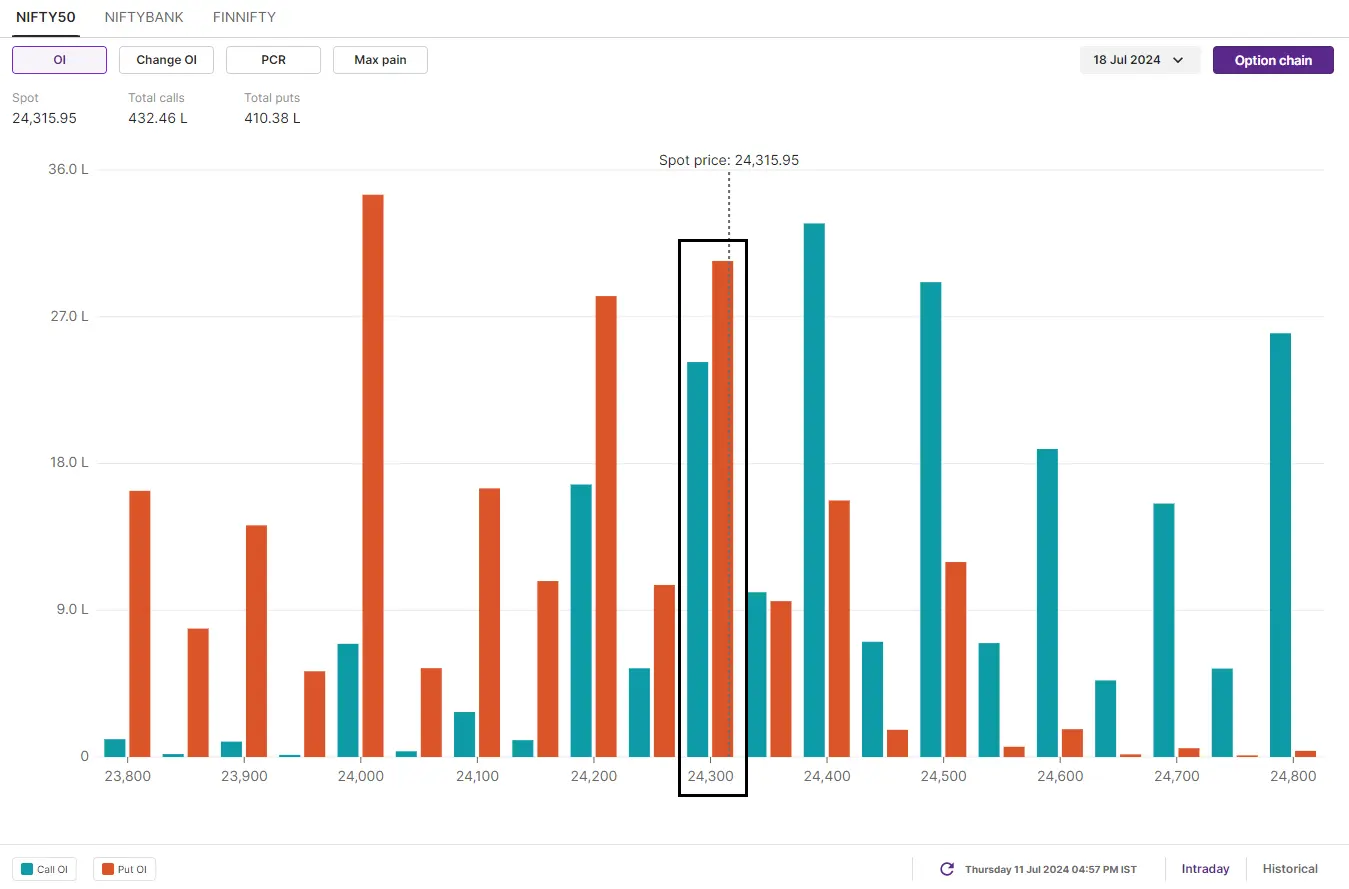This screenshot has width=1349, height=889.
Task: Click the 24,000 strike axis label
Action: point(361,776)
